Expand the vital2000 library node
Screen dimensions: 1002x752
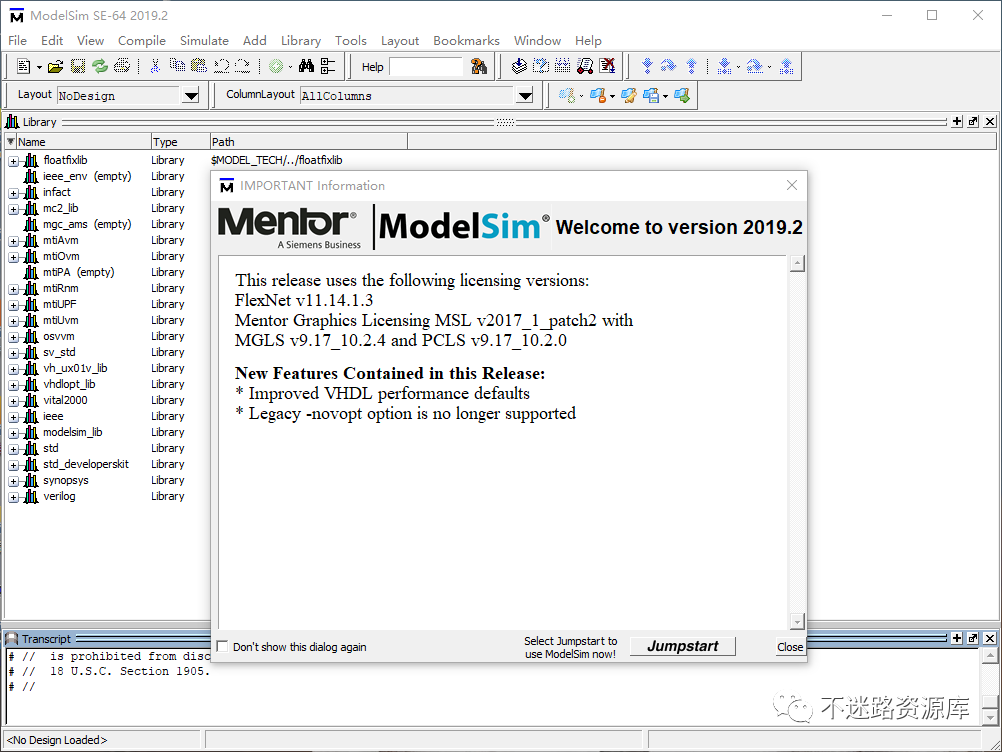[13, 401]
